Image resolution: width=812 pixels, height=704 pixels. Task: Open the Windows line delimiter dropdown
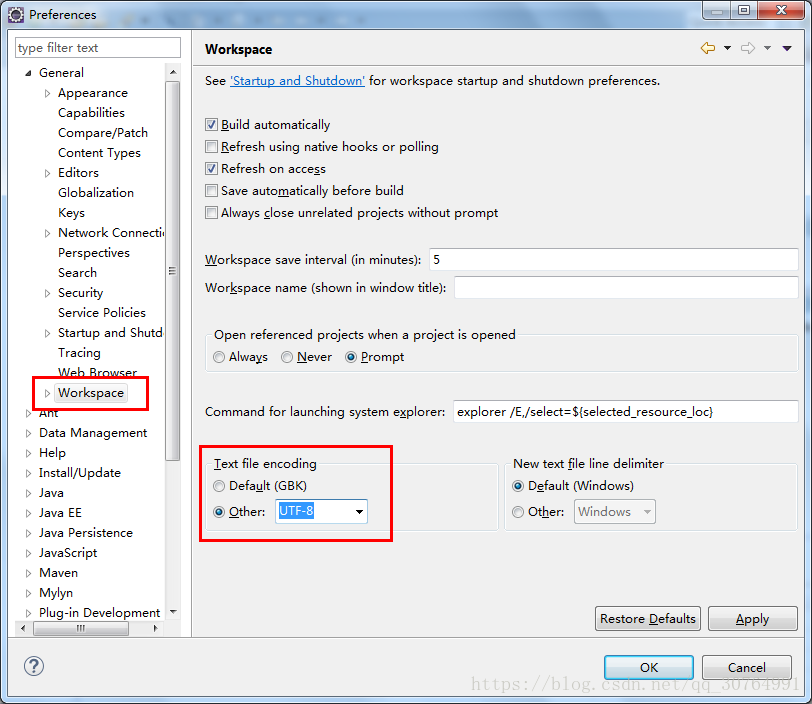(647, 512)
